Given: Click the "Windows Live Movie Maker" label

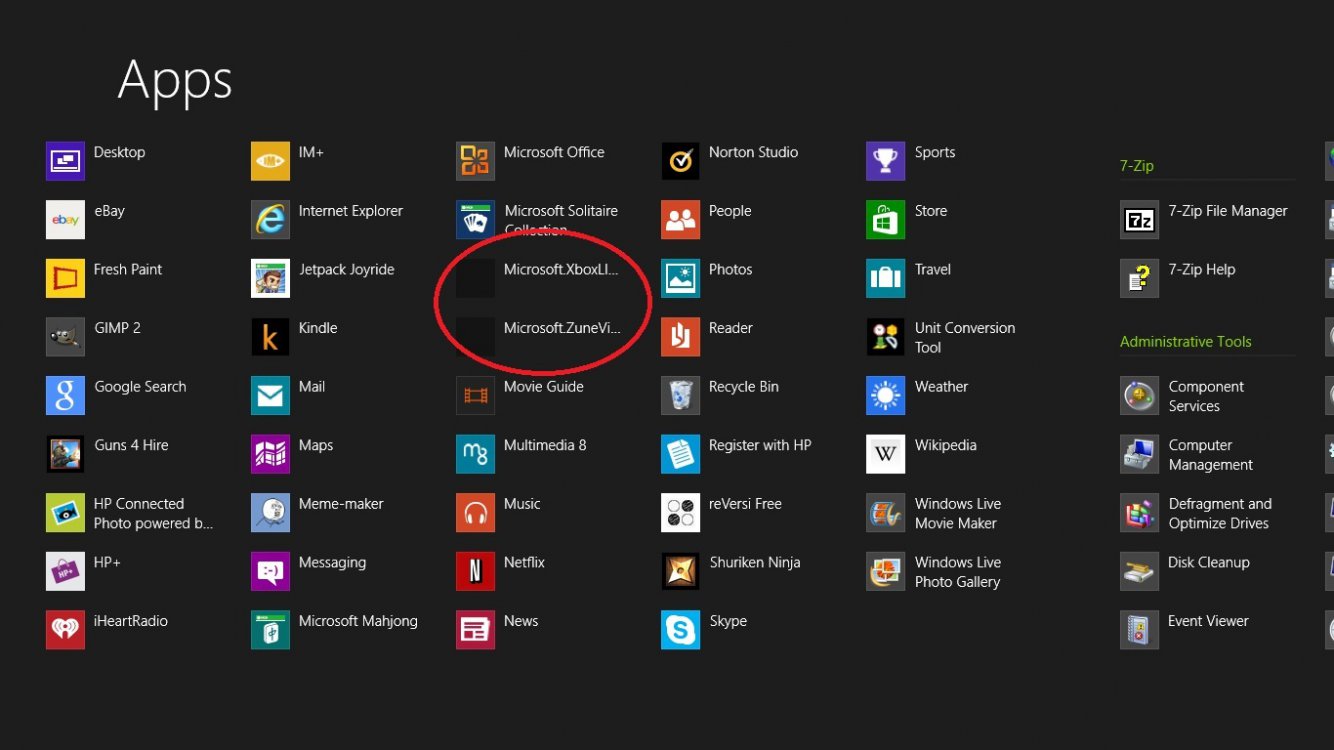Looking at the screenshot, I should [958, 513].
